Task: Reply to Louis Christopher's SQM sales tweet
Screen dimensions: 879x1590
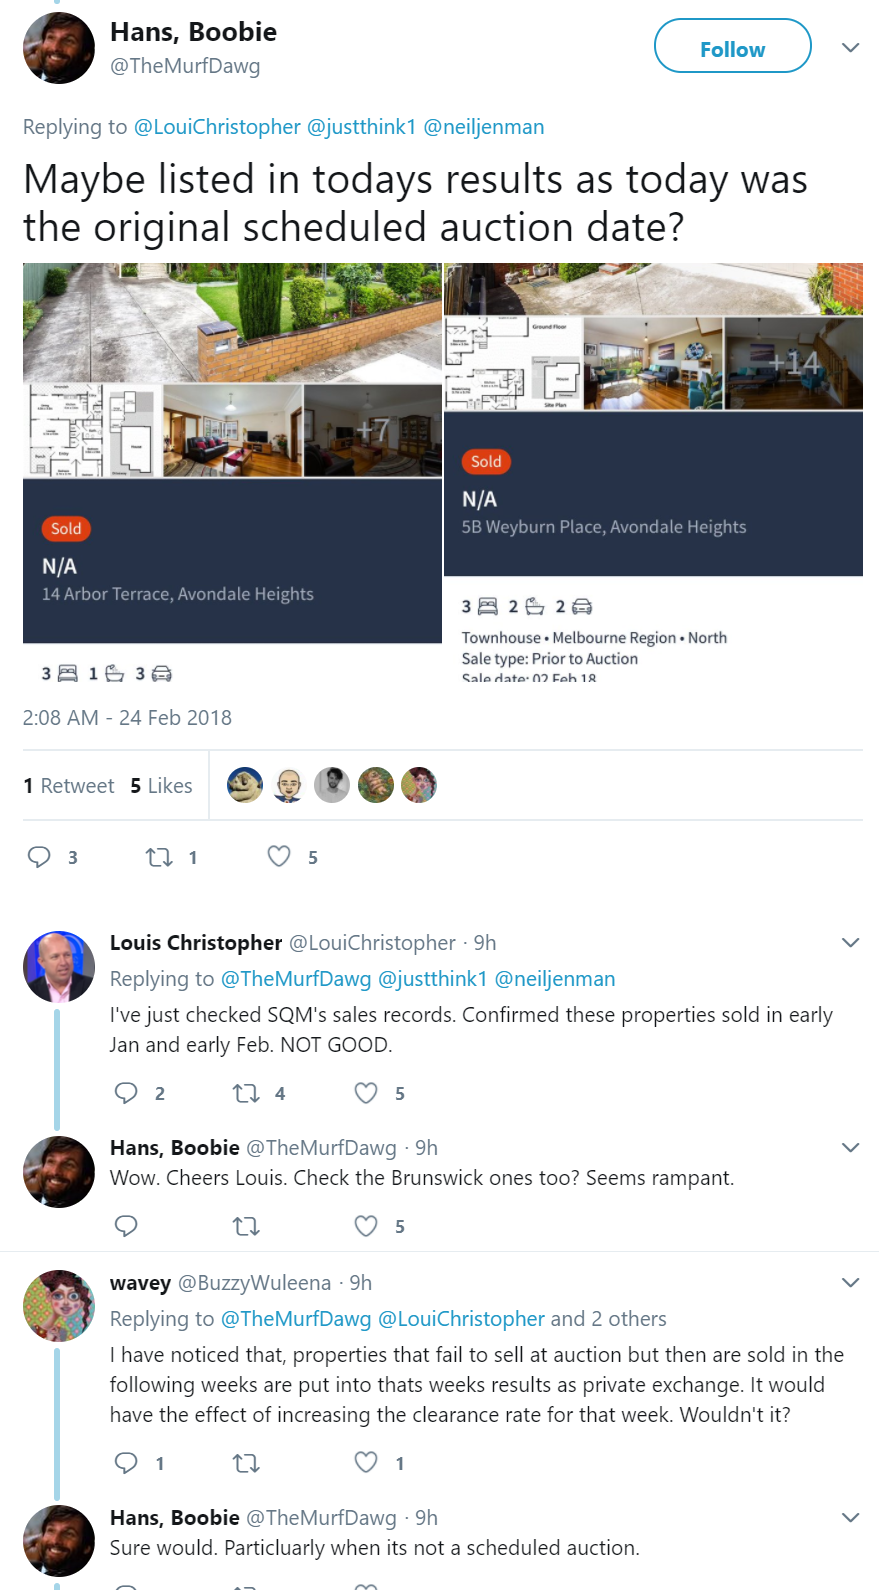Action: pos(126,1093)
